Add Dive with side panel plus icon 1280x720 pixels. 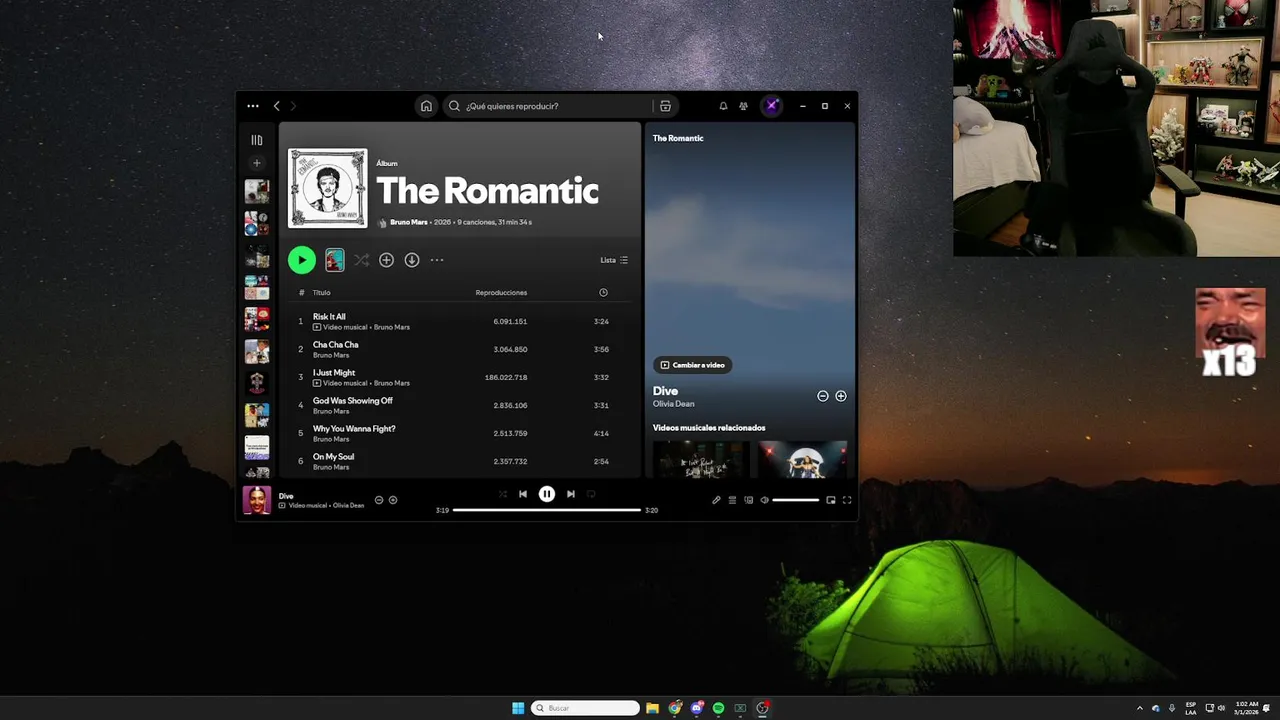tap(841, 396)
